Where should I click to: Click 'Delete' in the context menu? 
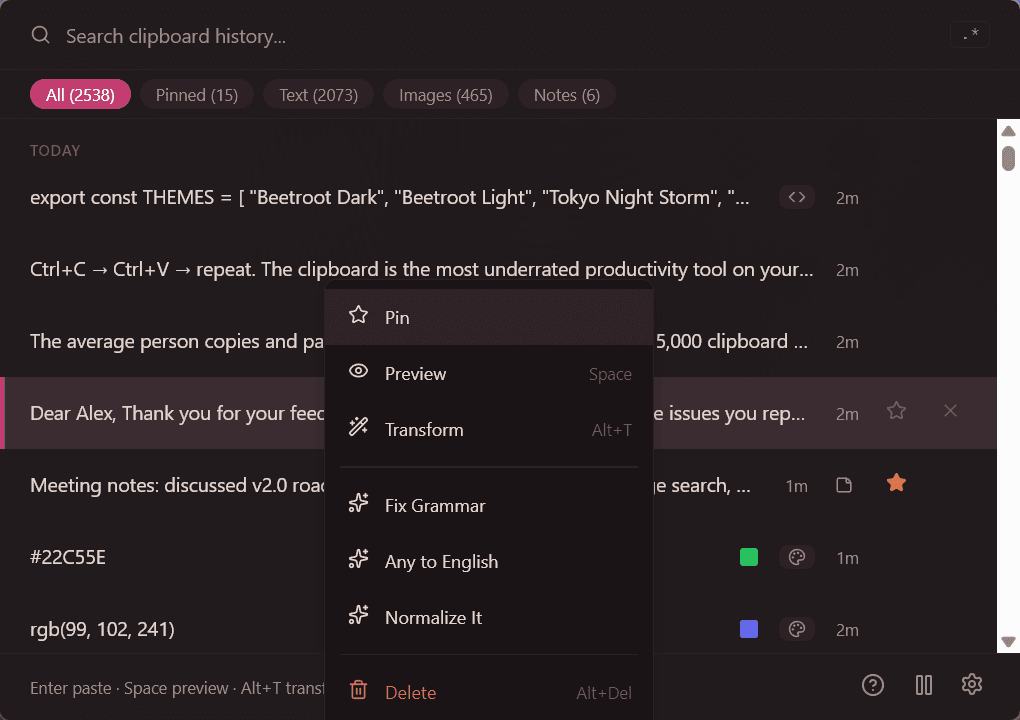pos(410,691)
